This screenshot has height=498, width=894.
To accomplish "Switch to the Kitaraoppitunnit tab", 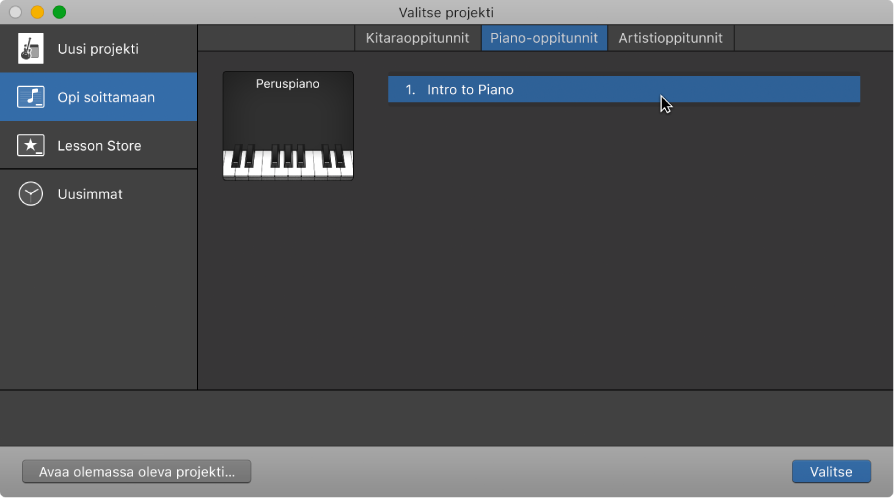I will point(417,38).
